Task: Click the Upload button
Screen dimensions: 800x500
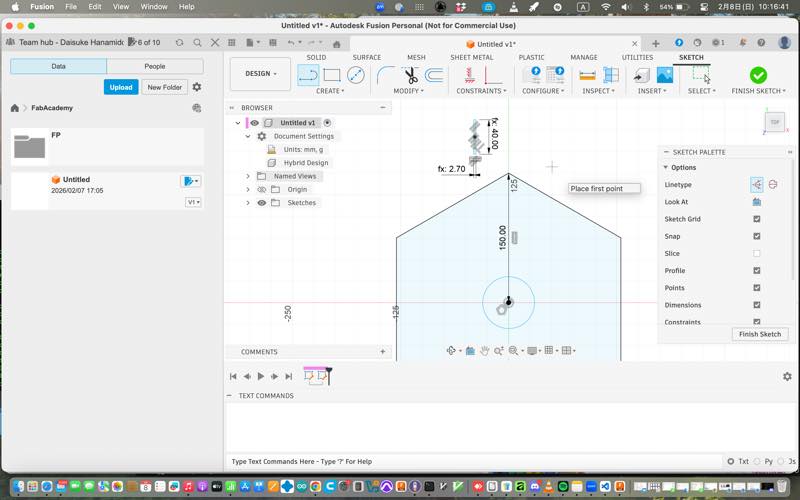Action: click(x=121, y=87)
